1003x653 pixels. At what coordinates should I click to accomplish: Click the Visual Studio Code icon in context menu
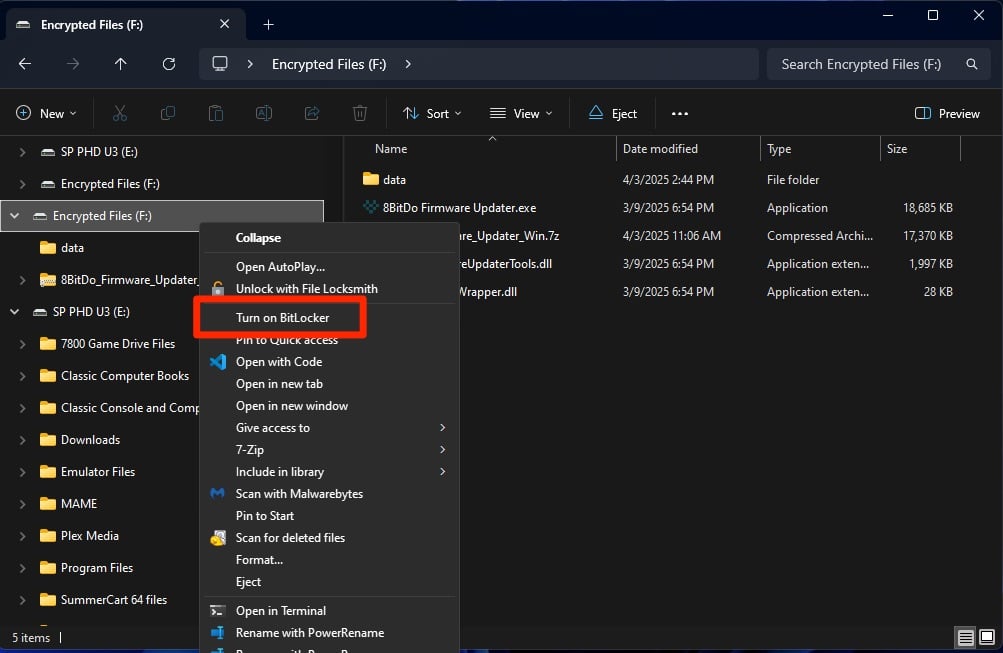(x=218, y=362)
